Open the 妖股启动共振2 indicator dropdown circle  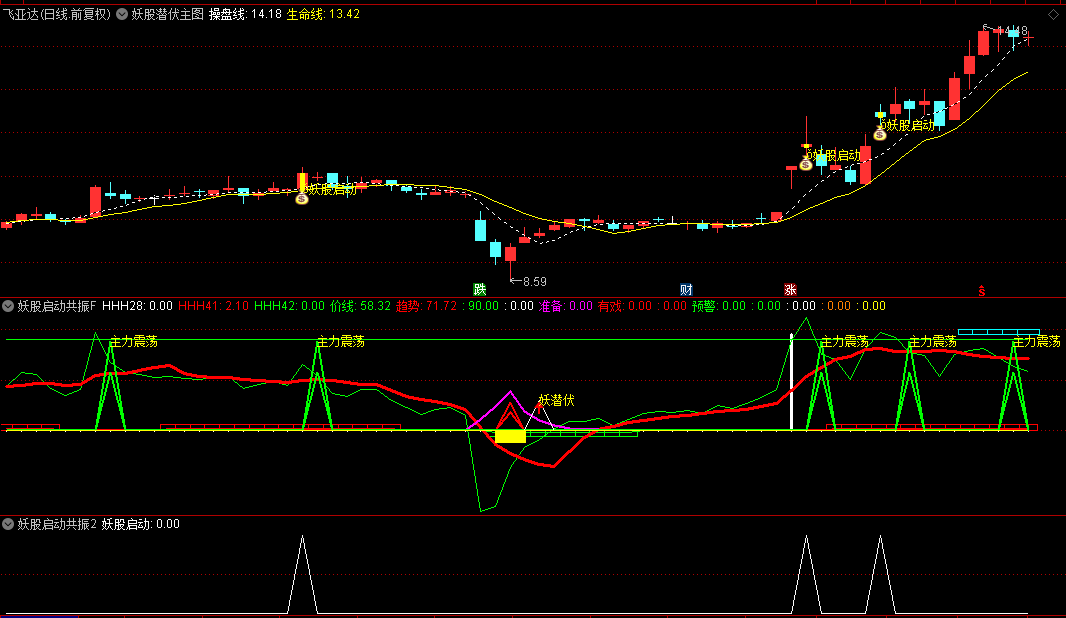pyautogui.click(x=7, y=524)
